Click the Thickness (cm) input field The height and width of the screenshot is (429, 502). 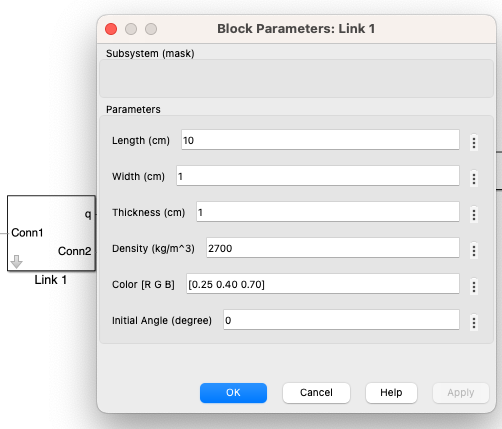tap(328, 212)
